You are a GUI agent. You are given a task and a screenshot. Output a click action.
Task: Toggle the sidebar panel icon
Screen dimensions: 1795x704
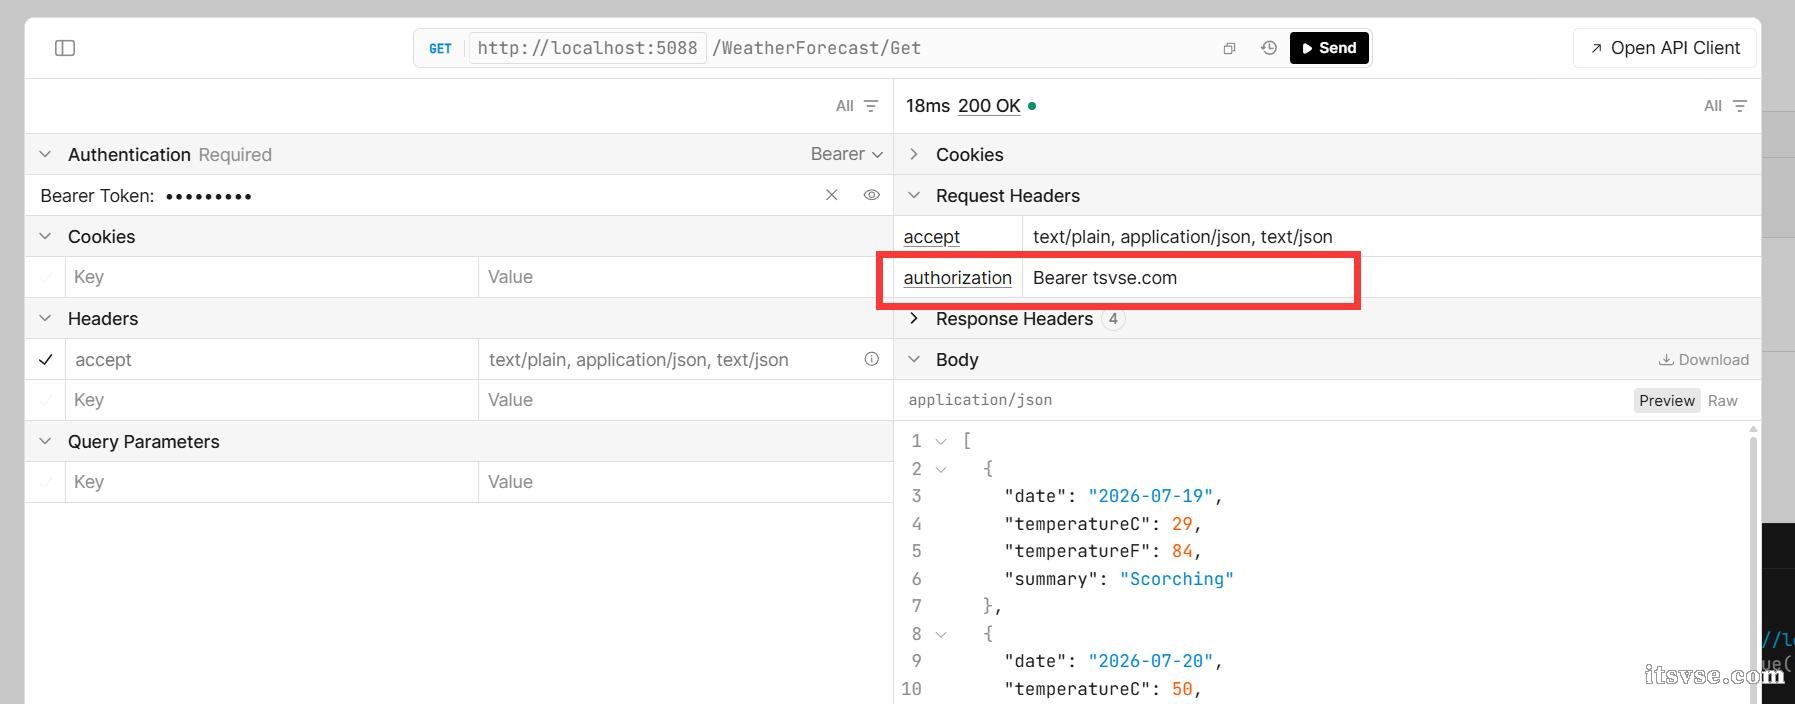tap(65, 48)
